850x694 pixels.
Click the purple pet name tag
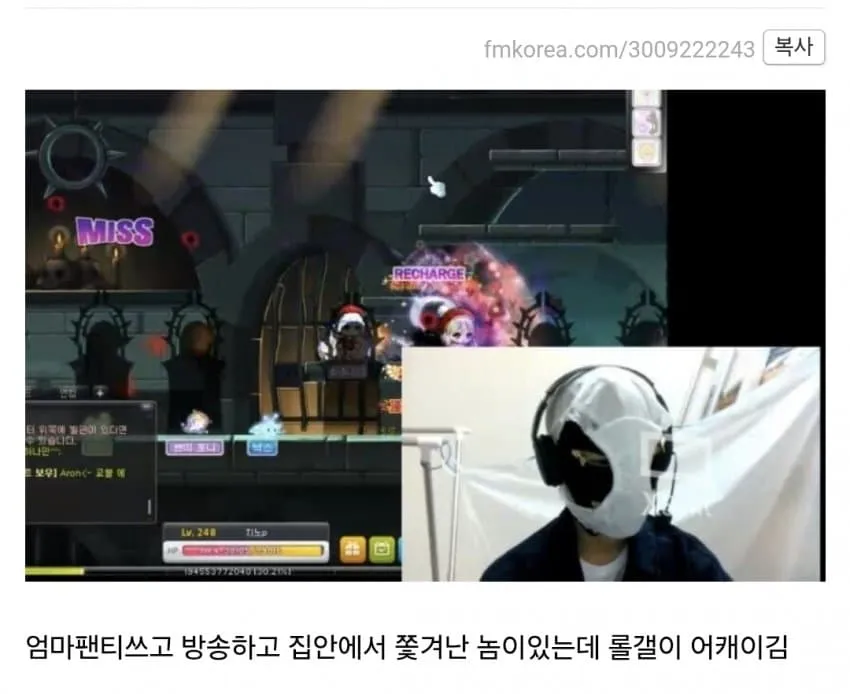coord(195,447)
